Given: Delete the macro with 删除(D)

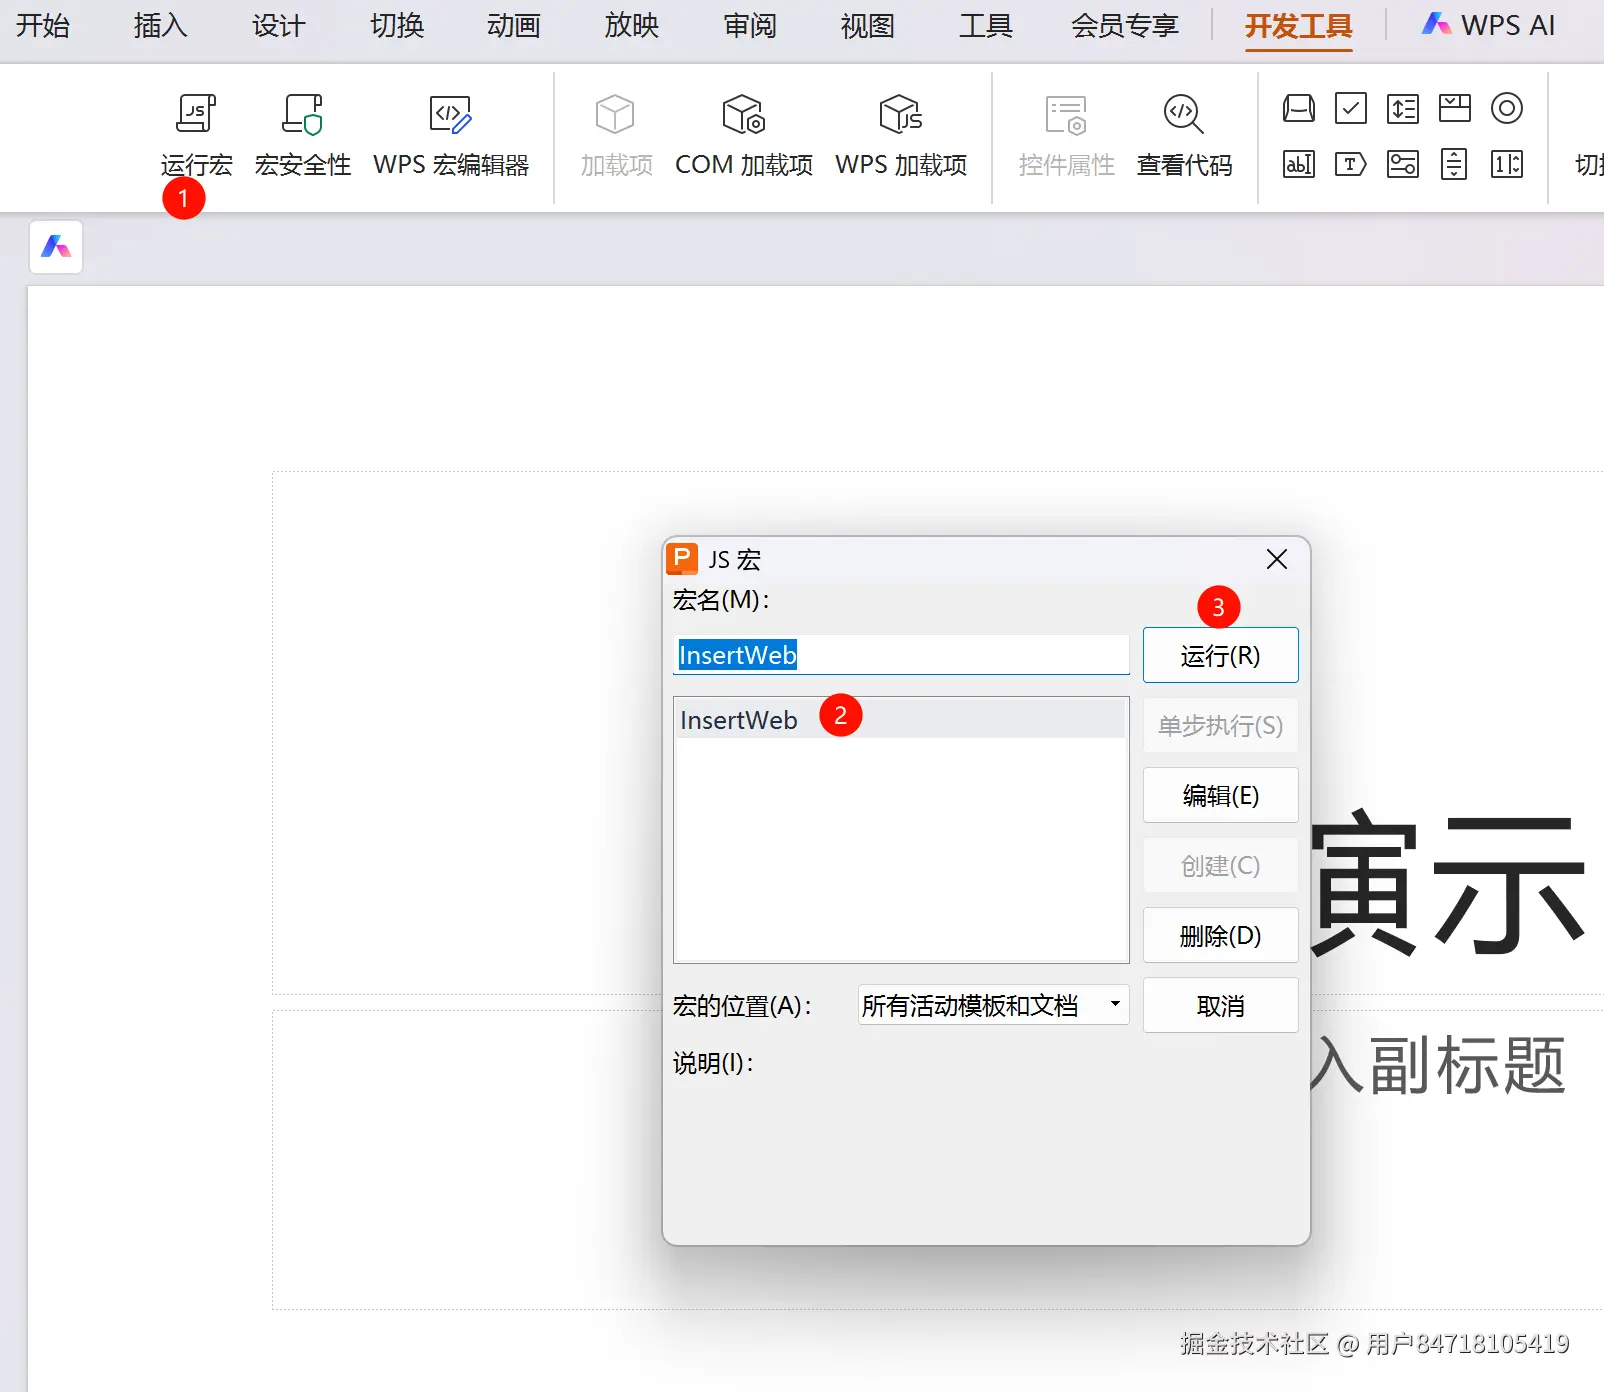Looking at the screenshot, I should 1221,935.
